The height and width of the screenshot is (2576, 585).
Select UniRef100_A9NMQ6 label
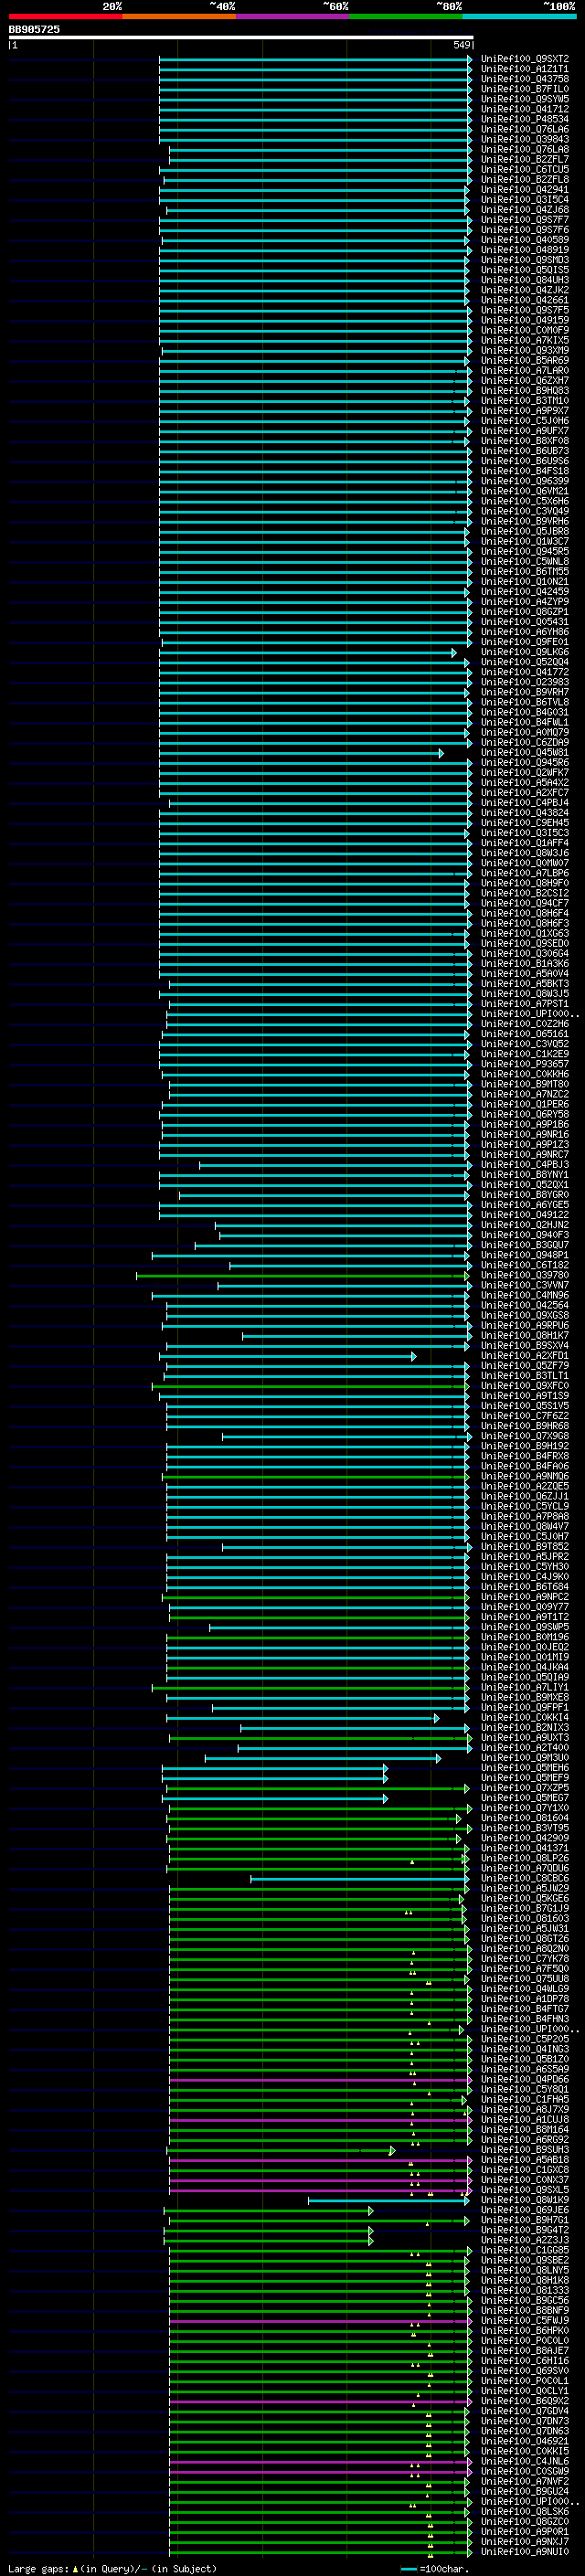coord(525,1475)
